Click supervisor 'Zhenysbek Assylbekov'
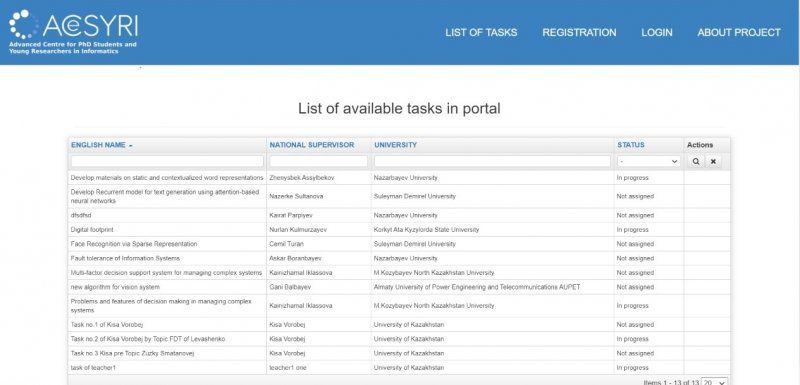Screen dimensions: 800x385 pos(302,178)
